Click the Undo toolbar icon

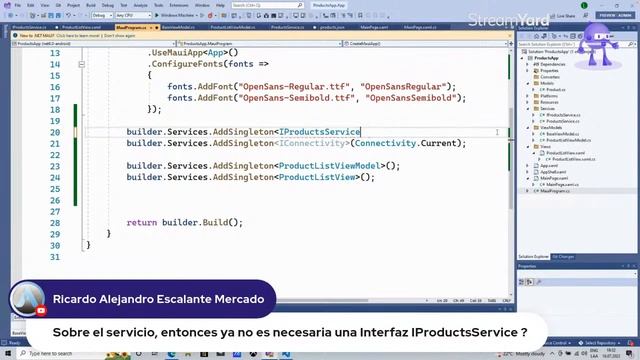69,16
